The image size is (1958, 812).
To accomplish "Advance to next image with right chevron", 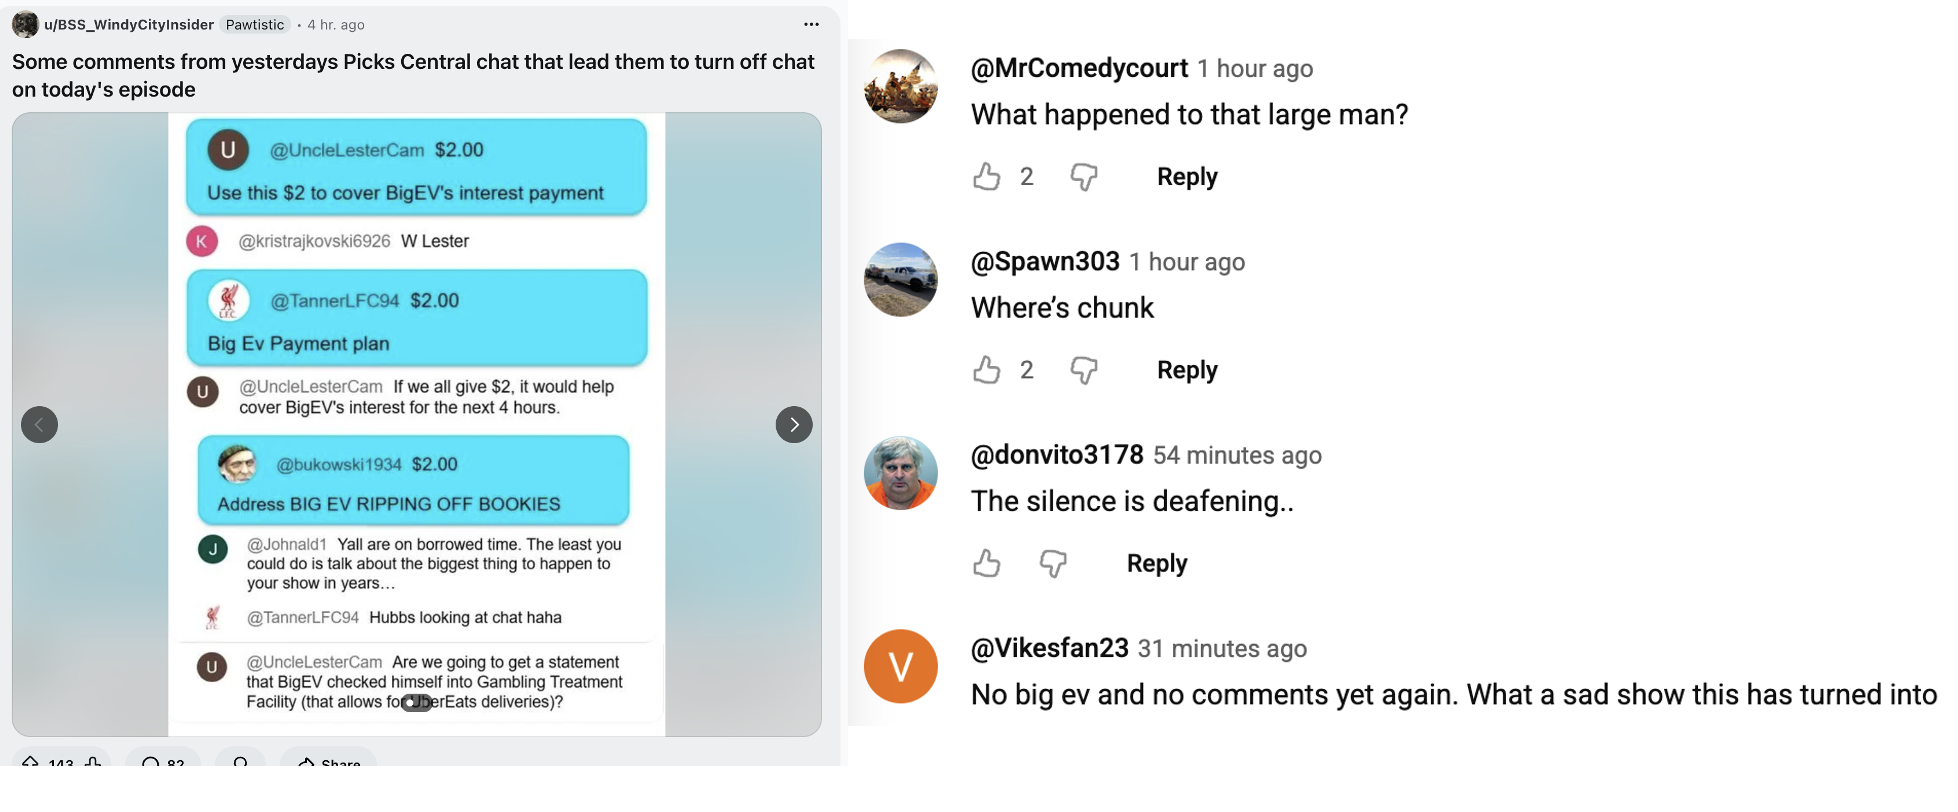I will pyautogui.click(x=794, y=424).
